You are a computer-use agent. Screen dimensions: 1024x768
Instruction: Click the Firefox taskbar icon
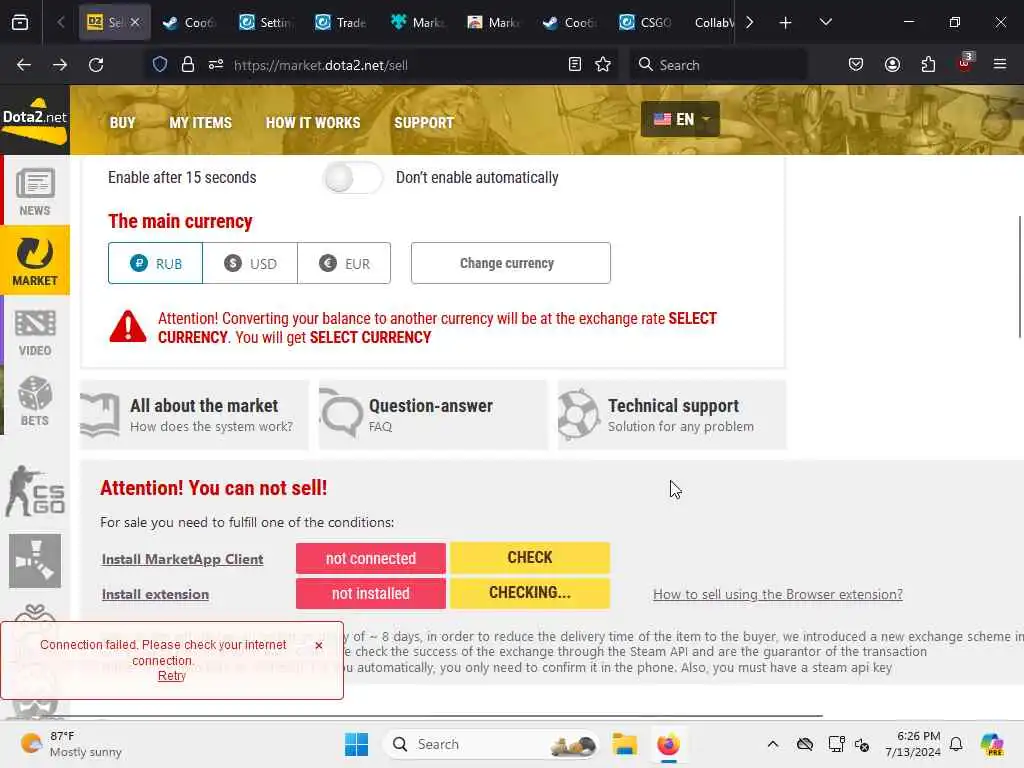pos(668,744)
